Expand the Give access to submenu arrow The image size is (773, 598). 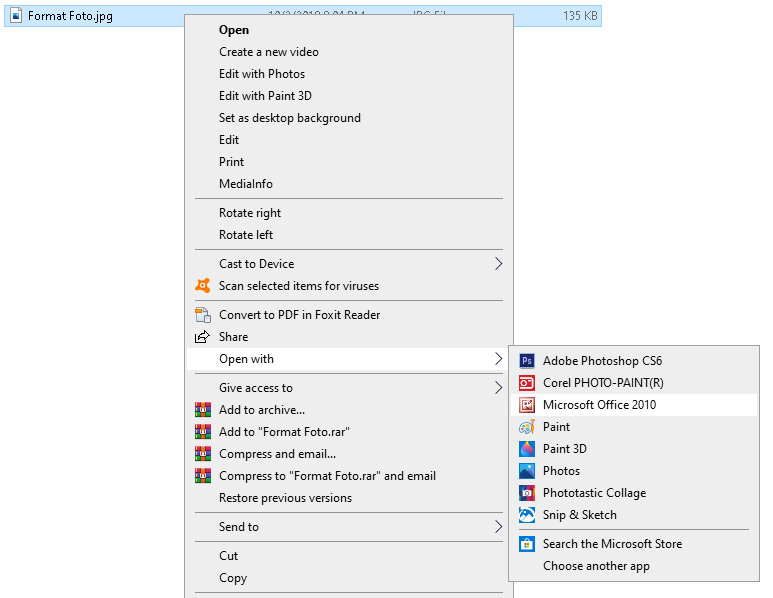click(x=498, y=388)
